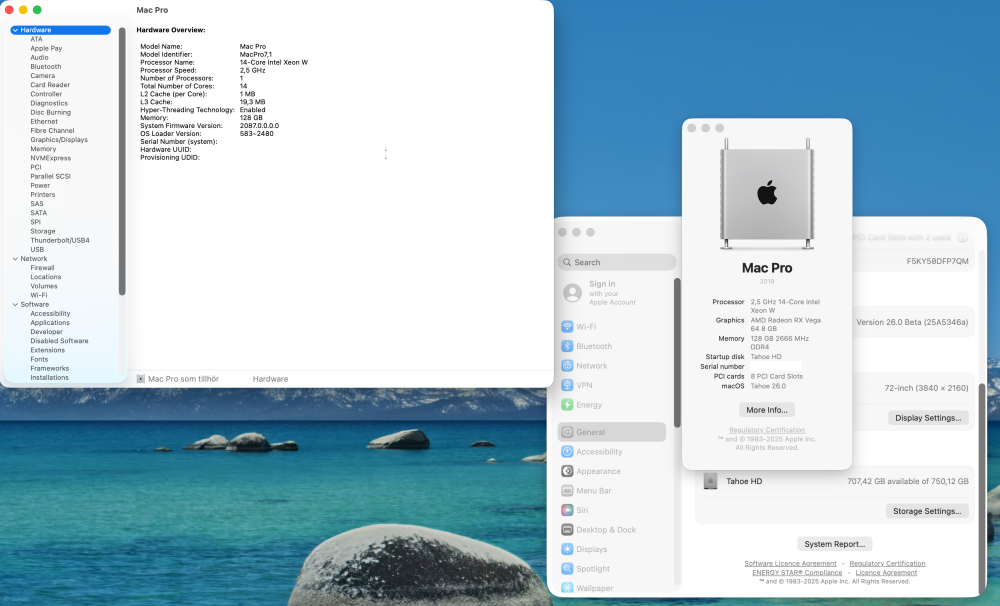Select Disabled Software in System Information sidebar
The image size is (1000, 606).
point(59,341)
